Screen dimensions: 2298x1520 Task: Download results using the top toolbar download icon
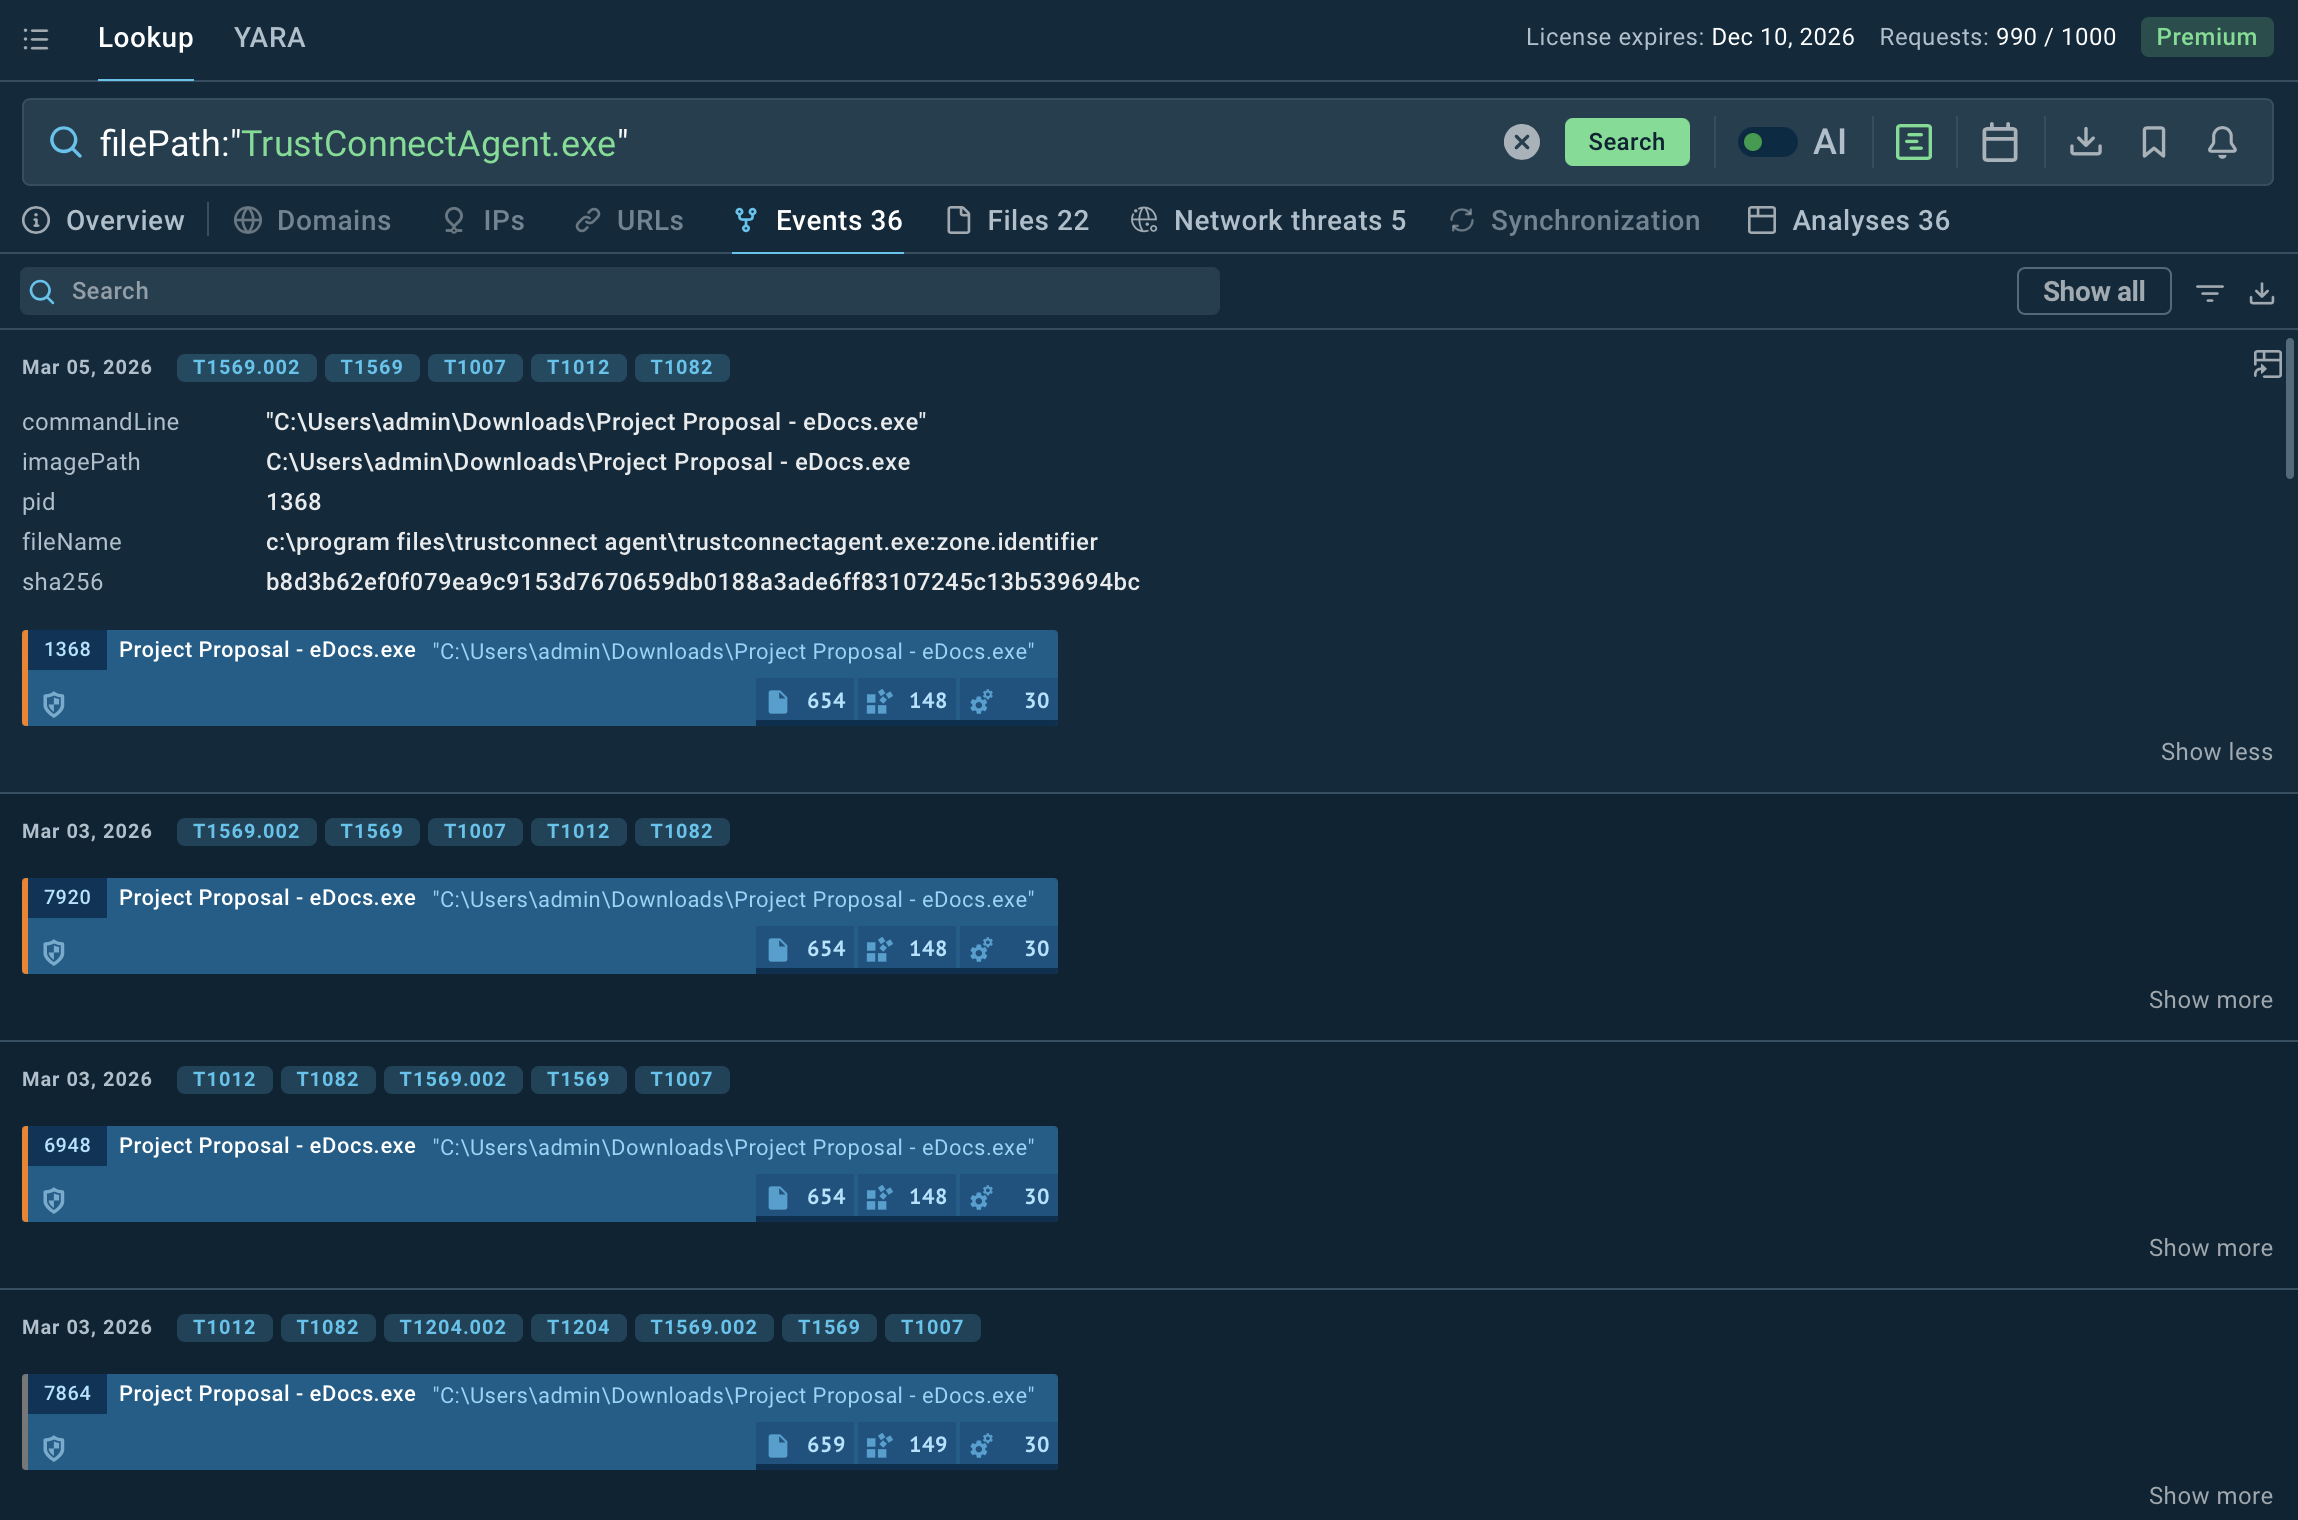click(2084, 142)
